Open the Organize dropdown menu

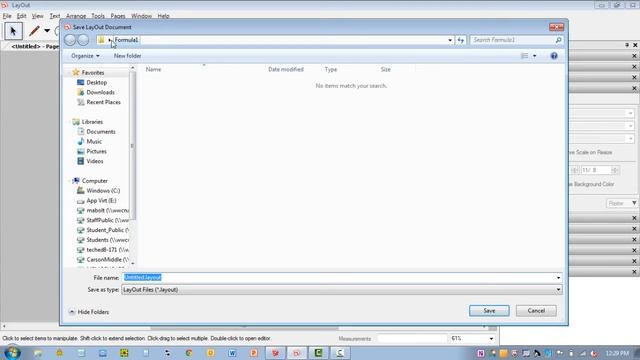pyautogui.click(x=85, y=56)
